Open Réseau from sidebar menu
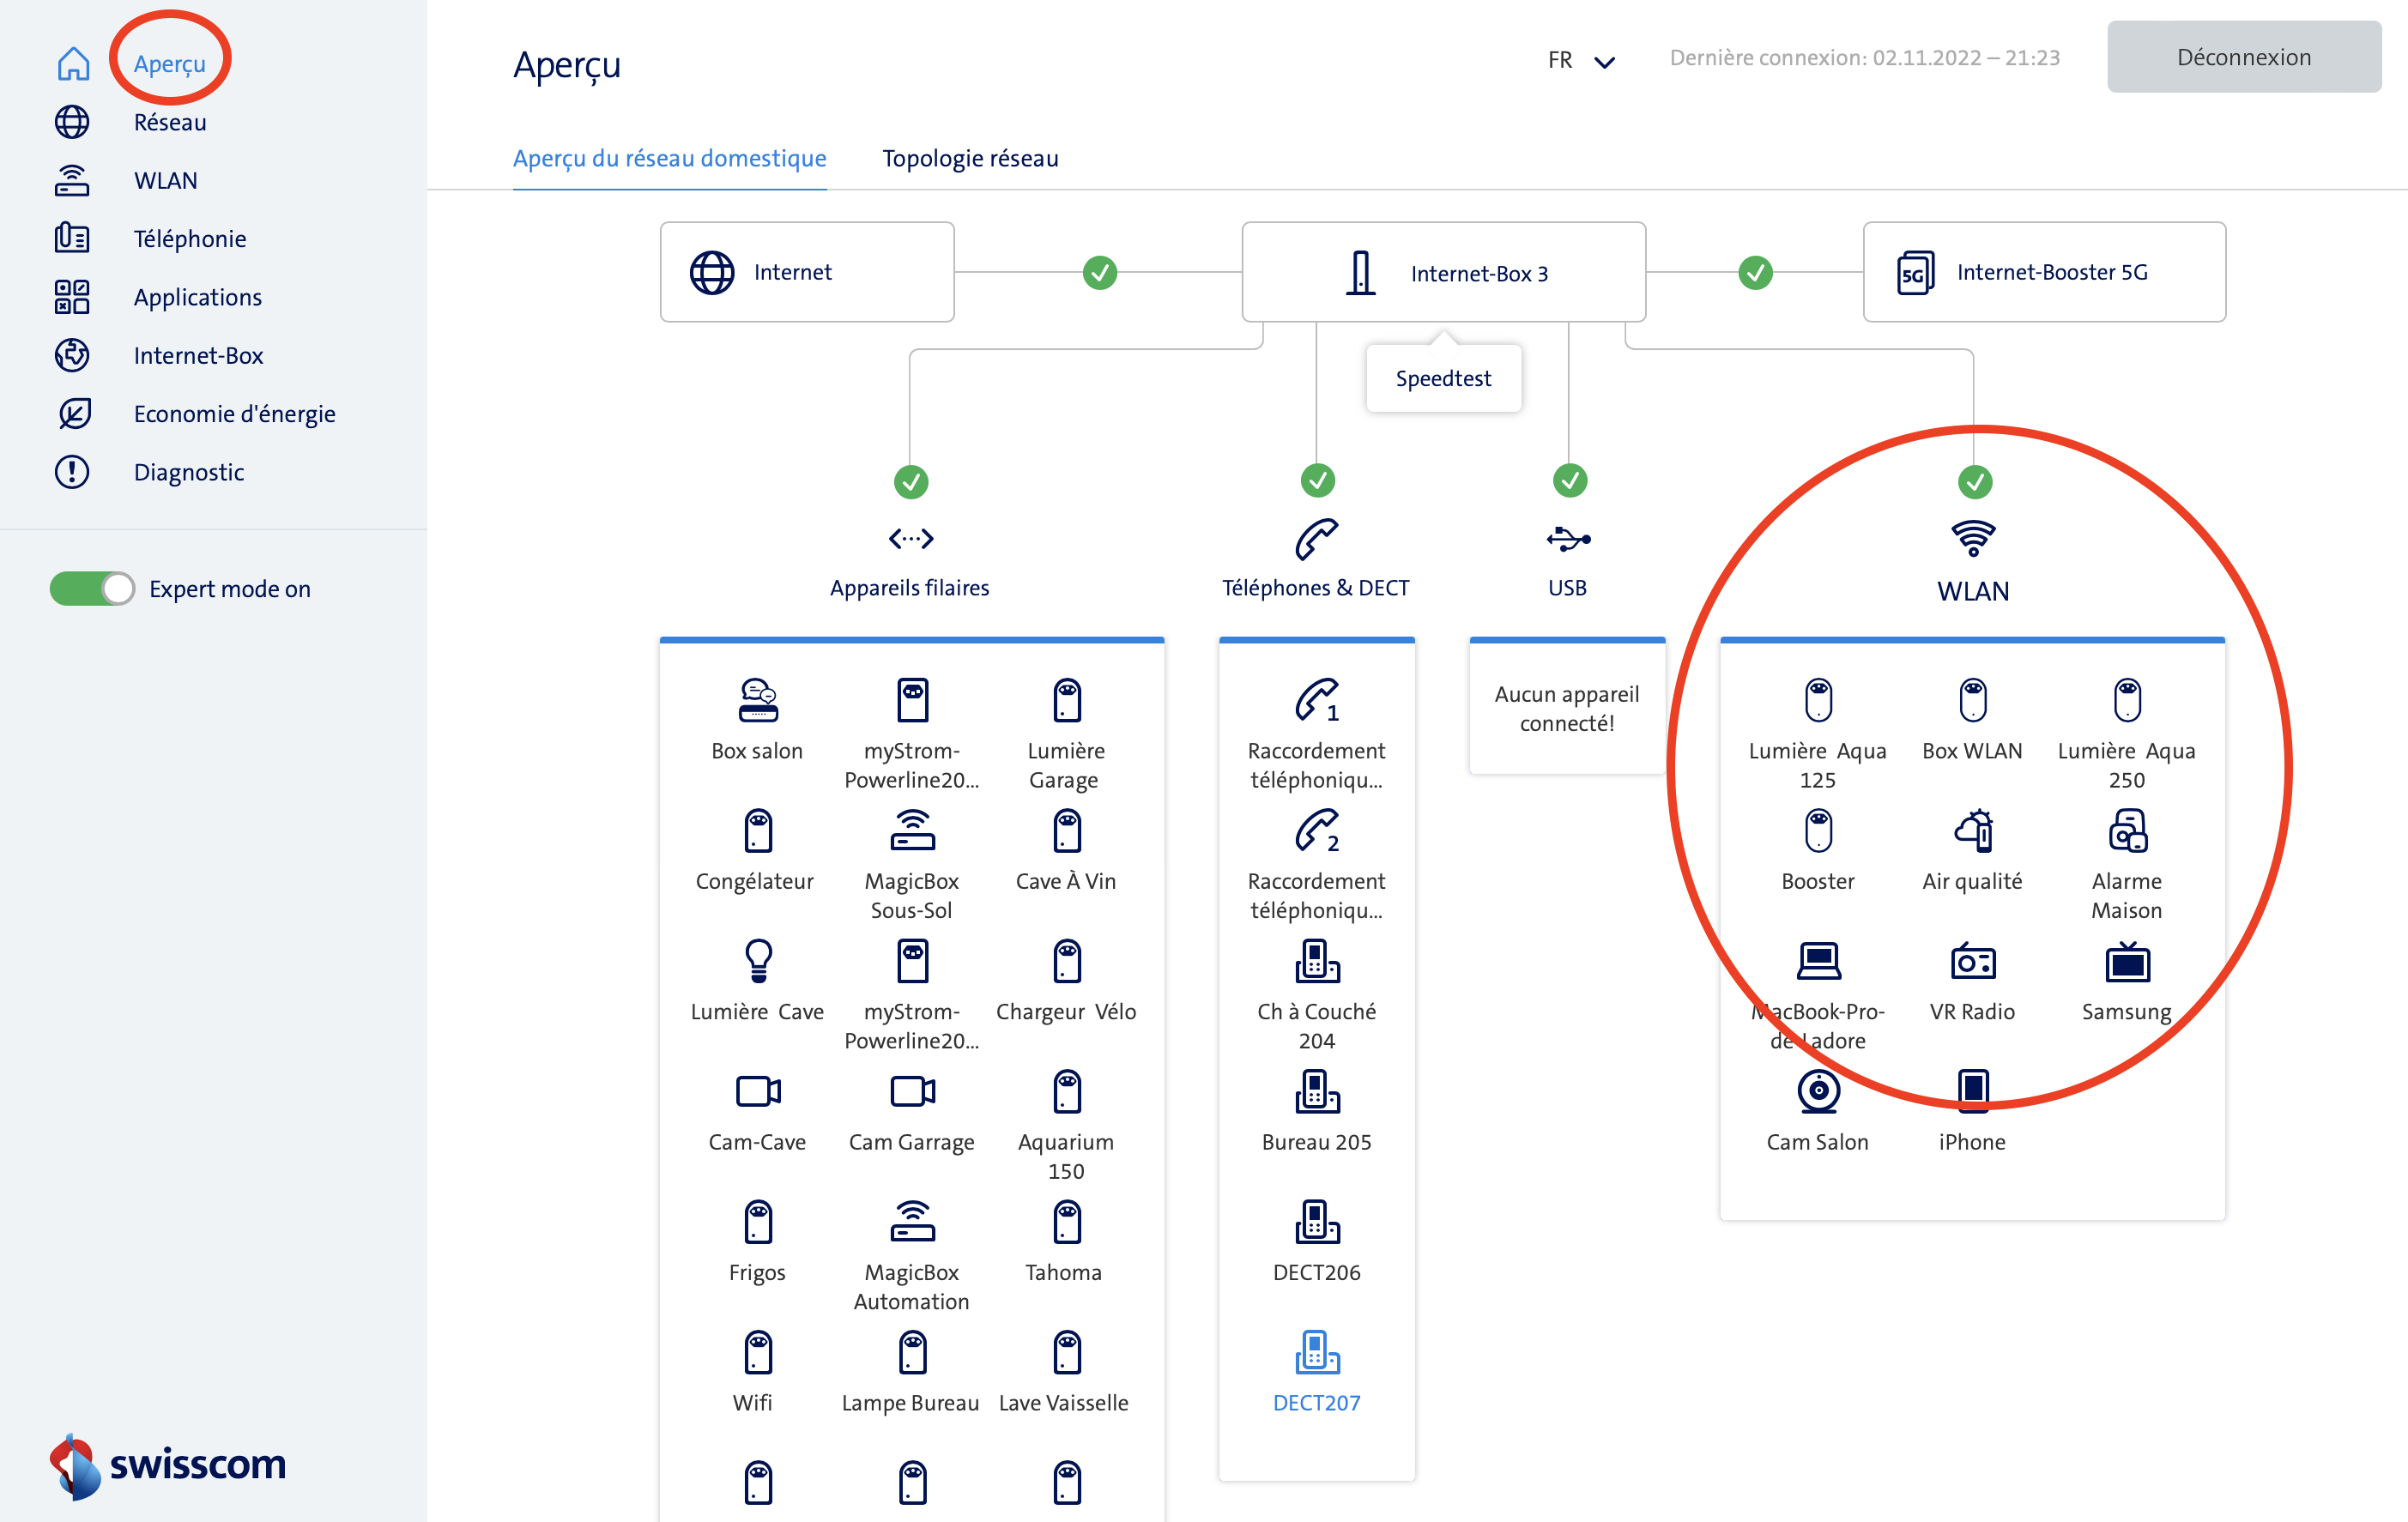Image resolution: width=2408 pixels, height=1522 pixels. pyautogui.click(x=169, y=122)
